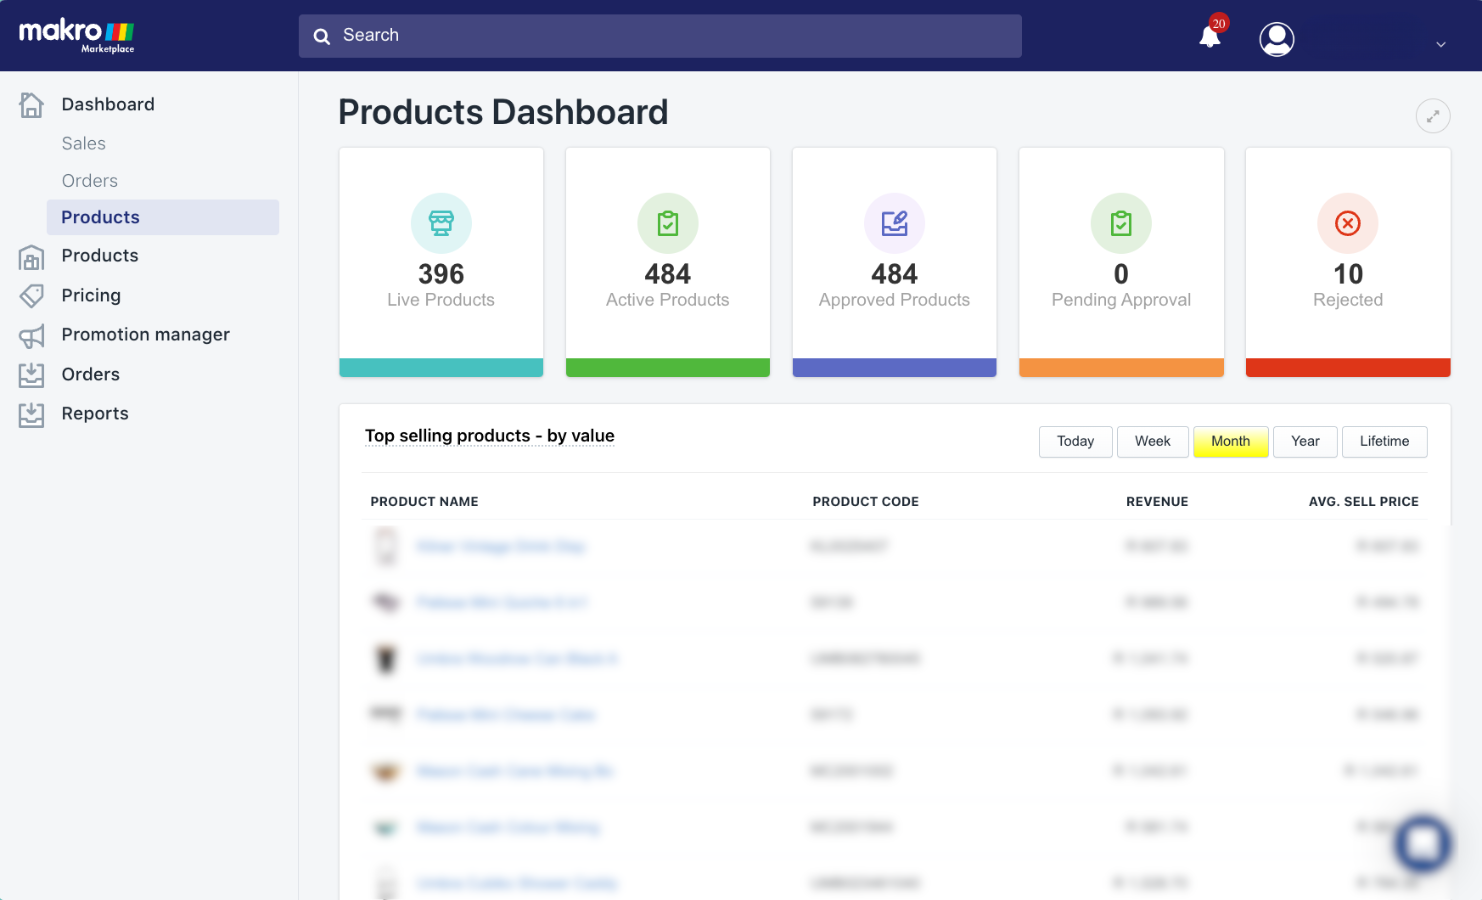Click the Promotion manager megaphone icon

point(31,336)
